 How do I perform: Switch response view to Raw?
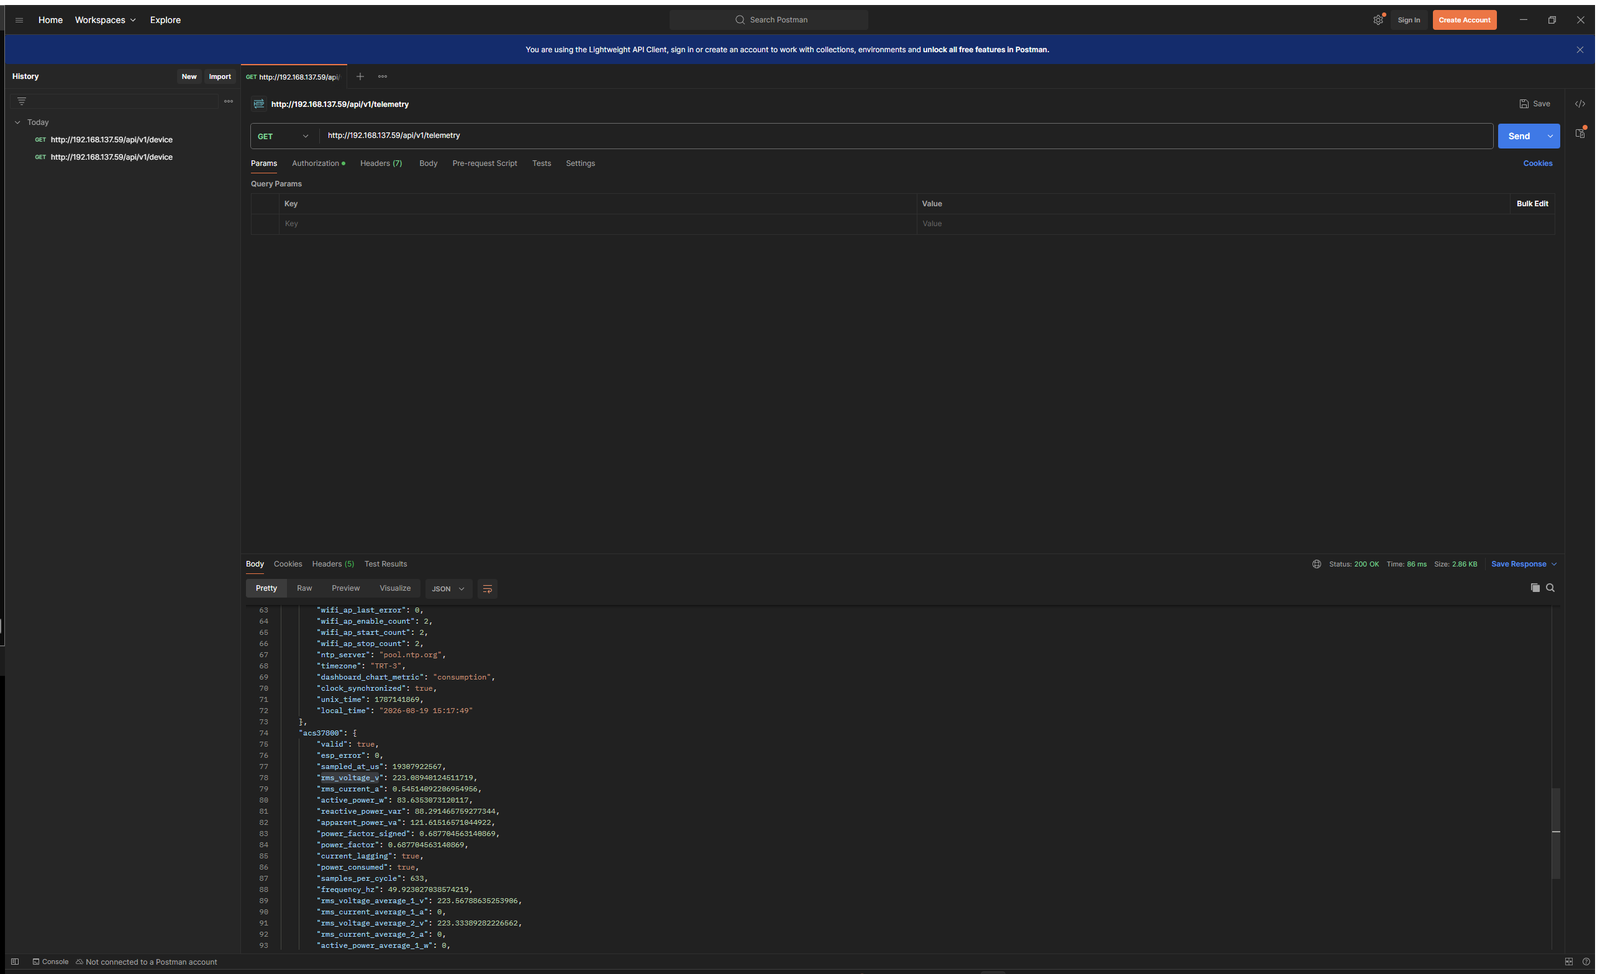click(304, 588)
